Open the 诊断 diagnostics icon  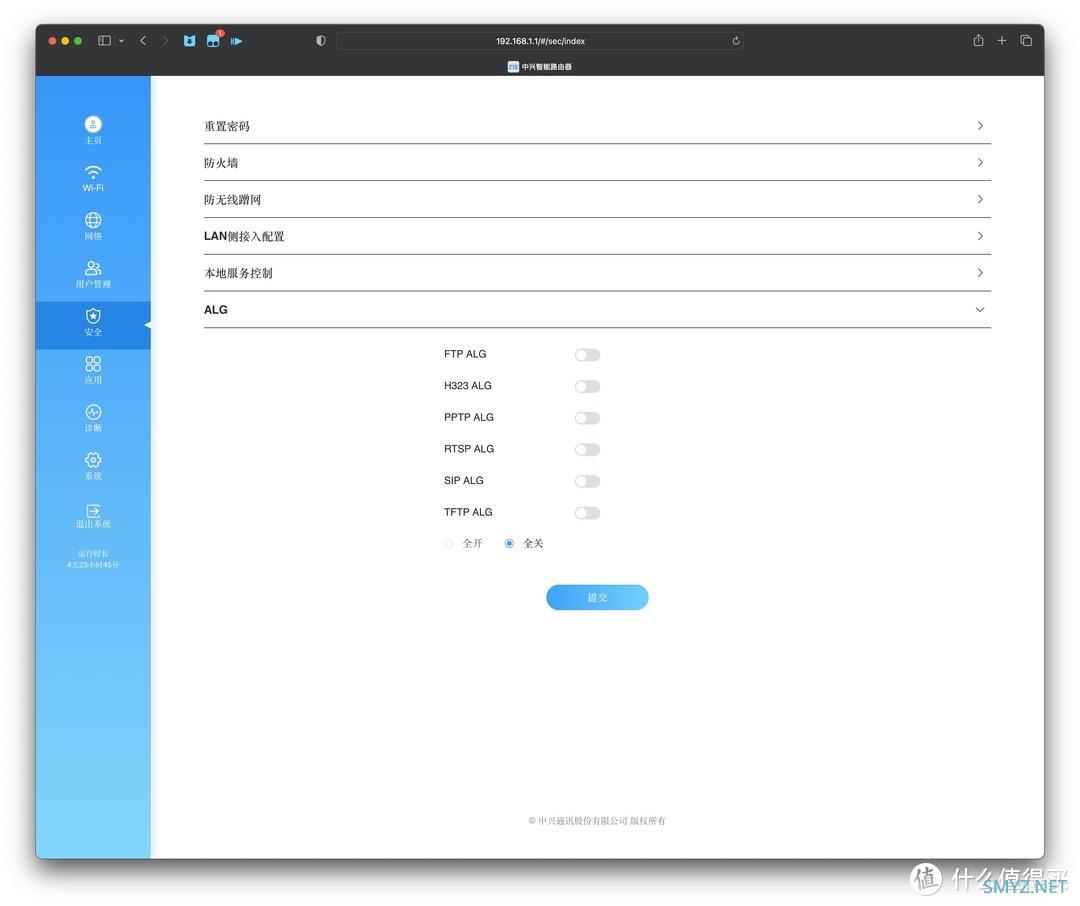93,412
